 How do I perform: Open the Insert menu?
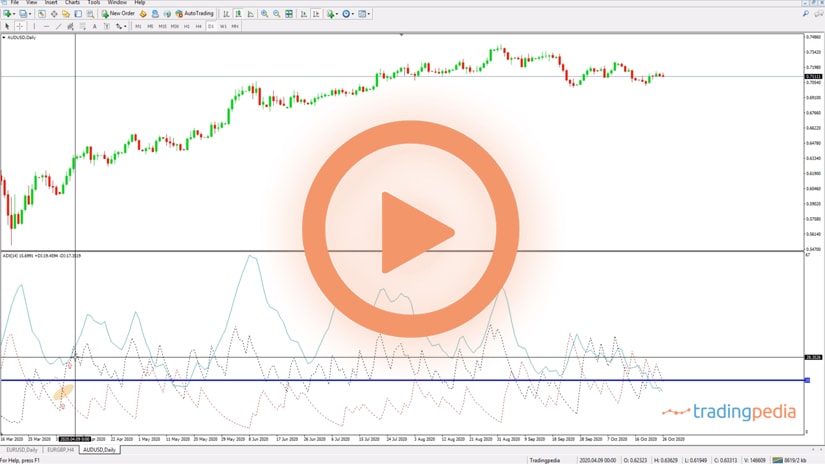tap(51, 3)
